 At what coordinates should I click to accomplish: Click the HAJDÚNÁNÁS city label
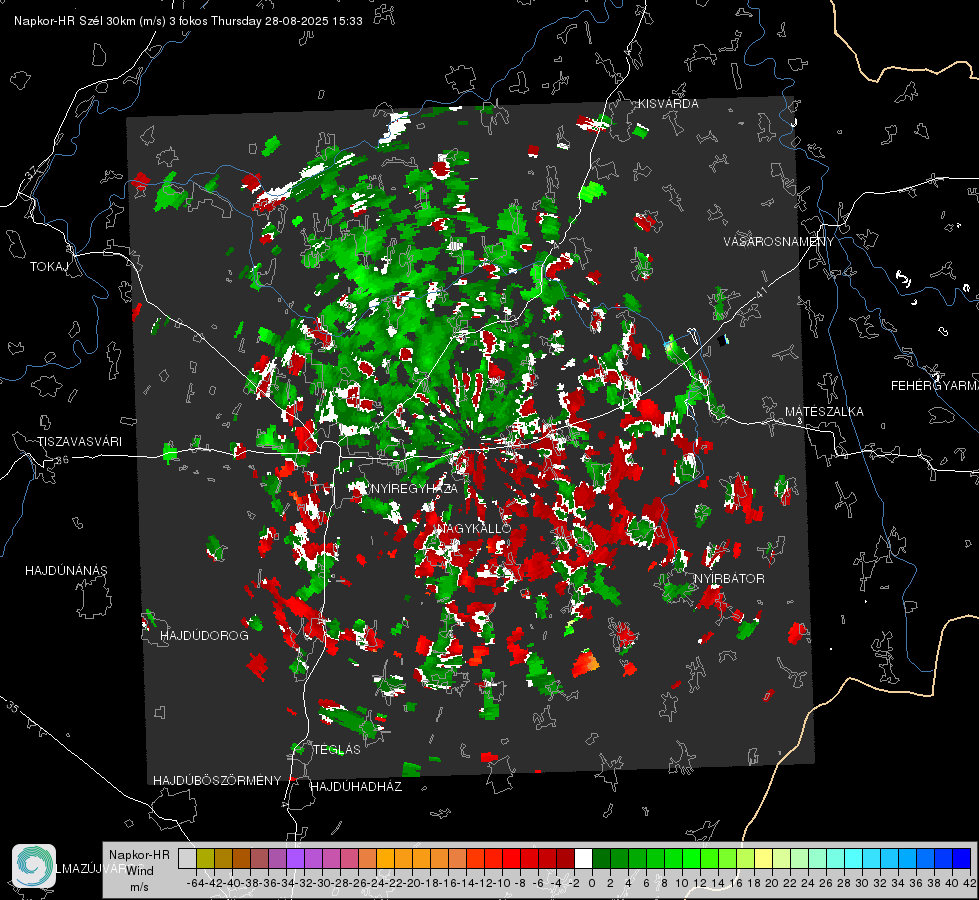click(66, 570)
